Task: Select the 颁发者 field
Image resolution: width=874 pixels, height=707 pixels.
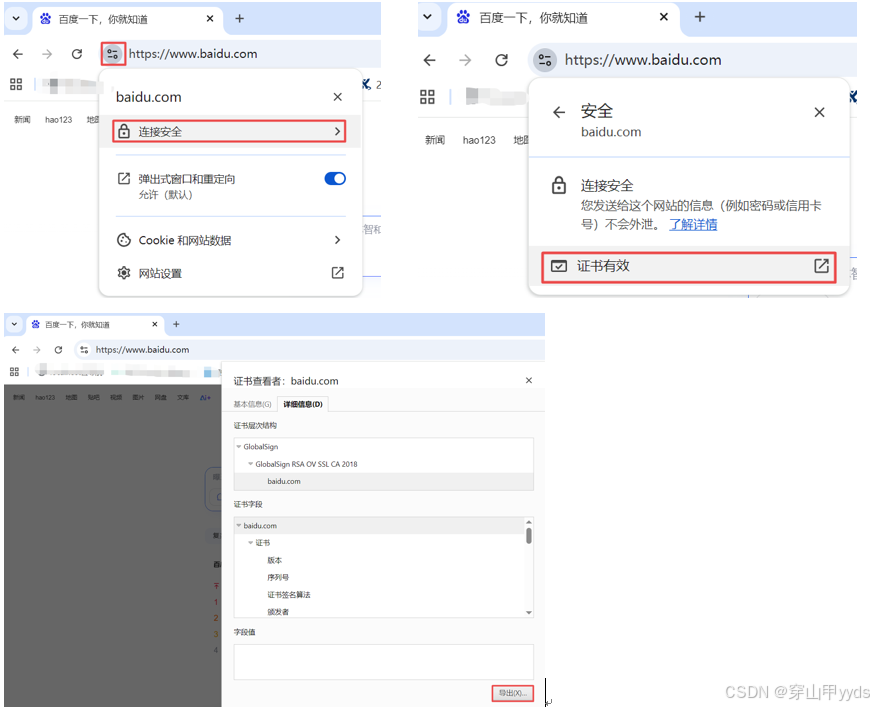Action: click(x=278, y=612)
